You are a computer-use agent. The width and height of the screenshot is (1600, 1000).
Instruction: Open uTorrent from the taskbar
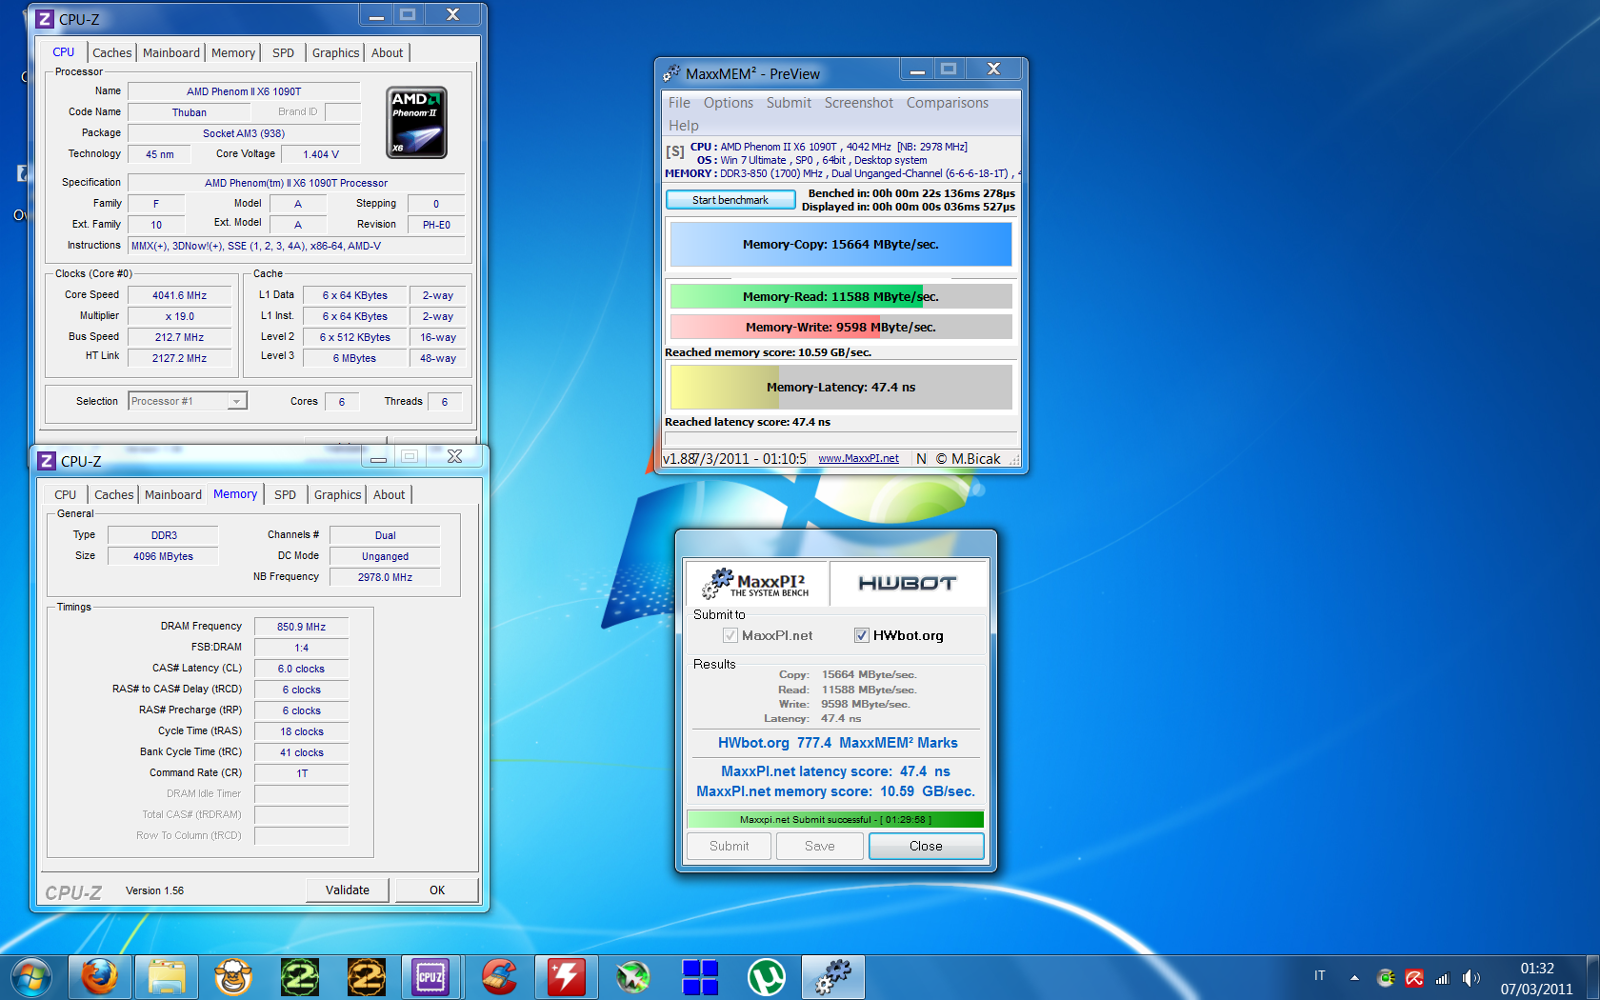click(766, 977)
